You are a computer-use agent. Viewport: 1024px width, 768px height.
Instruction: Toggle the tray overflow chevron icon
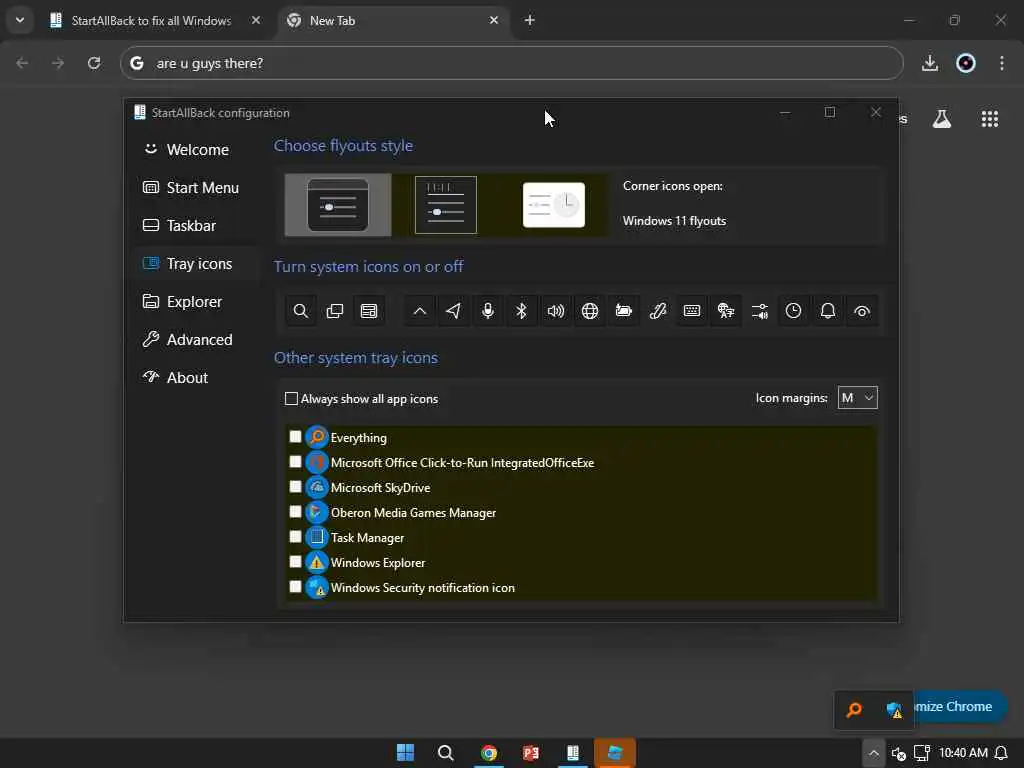pyautogui.click(x=420, y=311)
